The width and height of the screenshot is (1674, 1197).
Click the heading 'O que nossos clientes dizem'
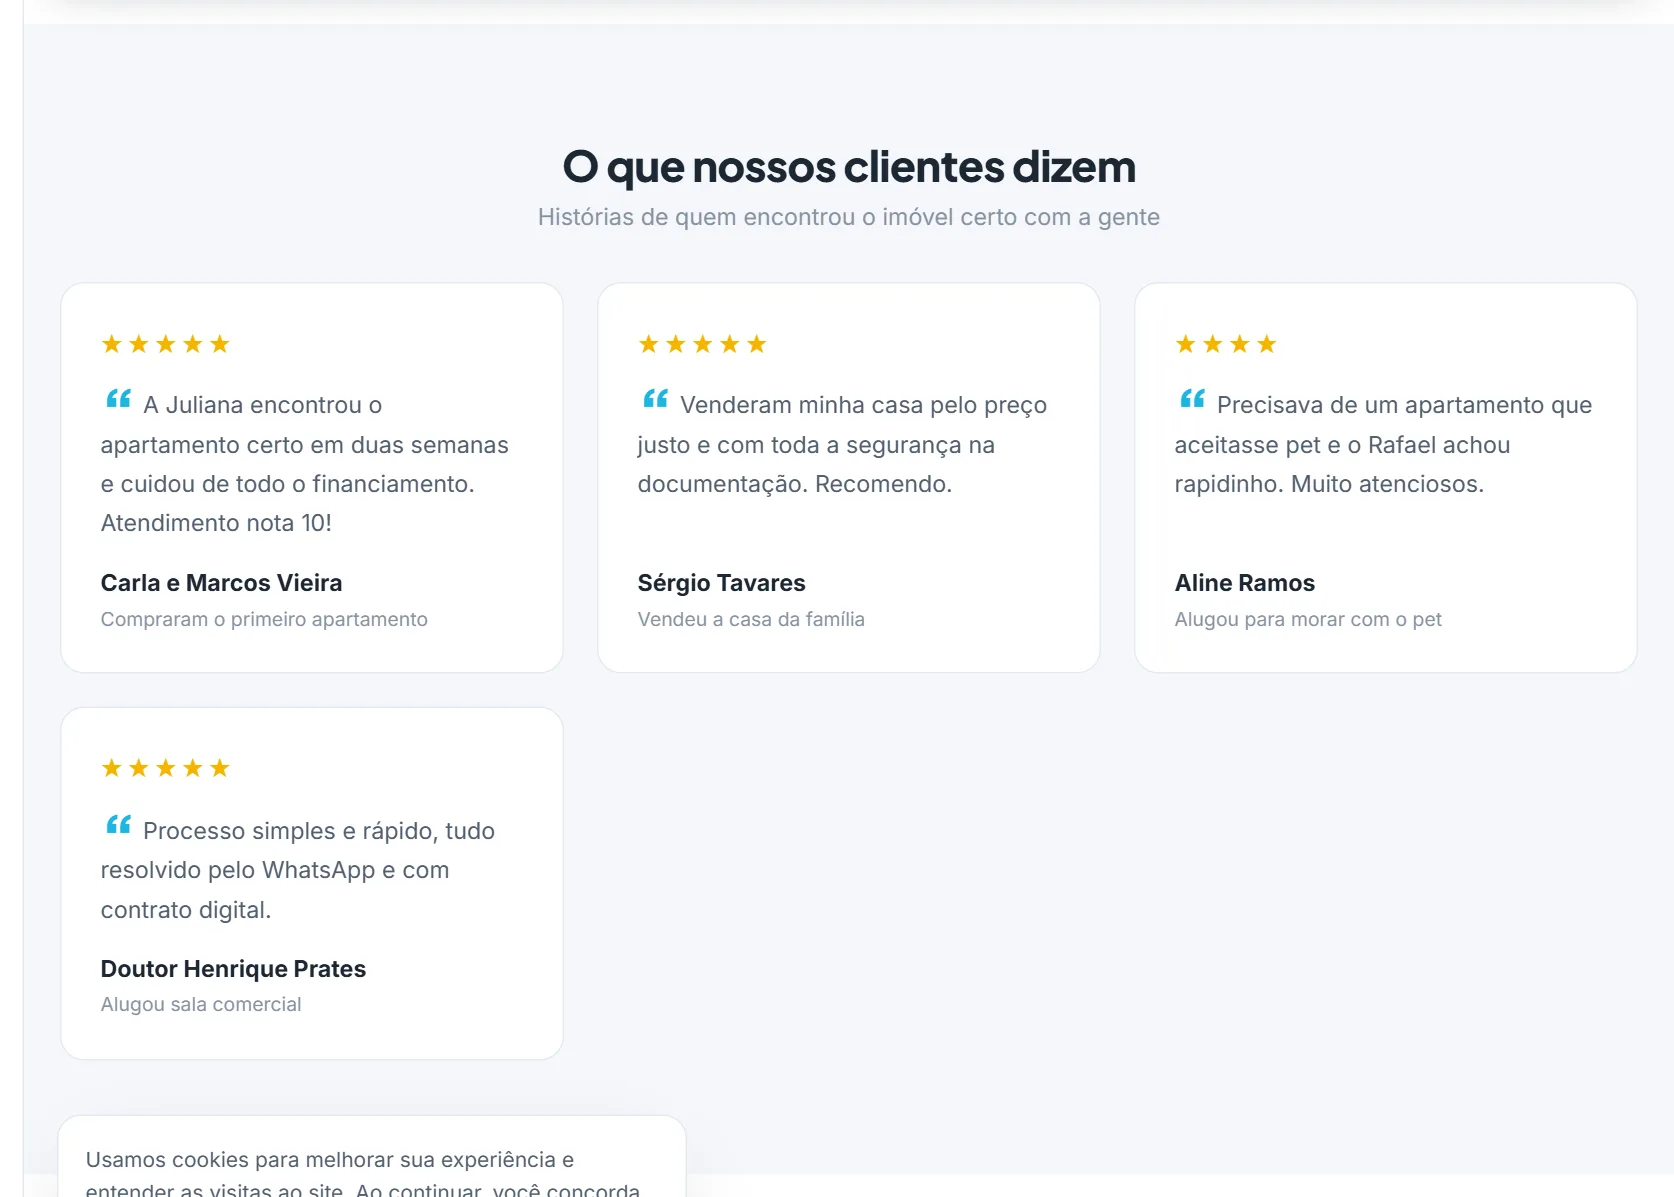(849, 166)
